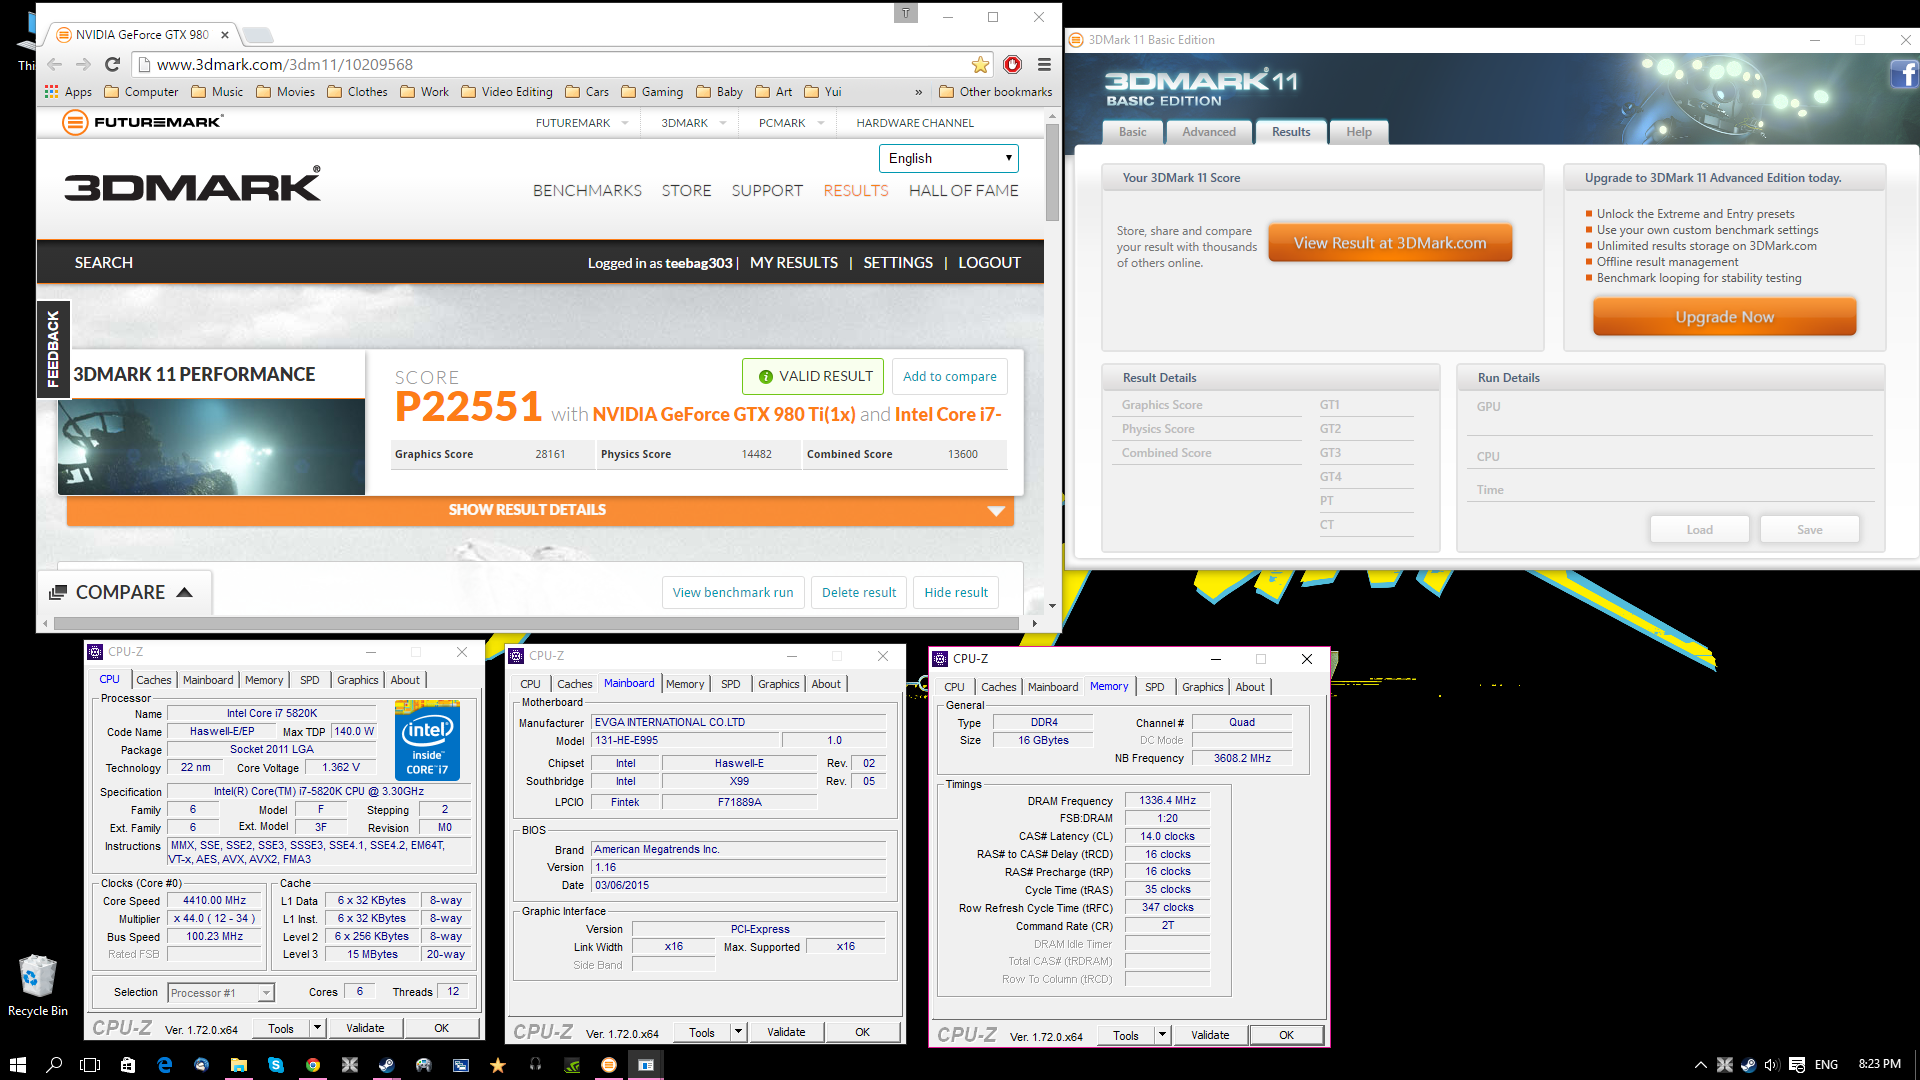
Task: Click the browser vertical scrollbar
Action: tap(1052, 172)
